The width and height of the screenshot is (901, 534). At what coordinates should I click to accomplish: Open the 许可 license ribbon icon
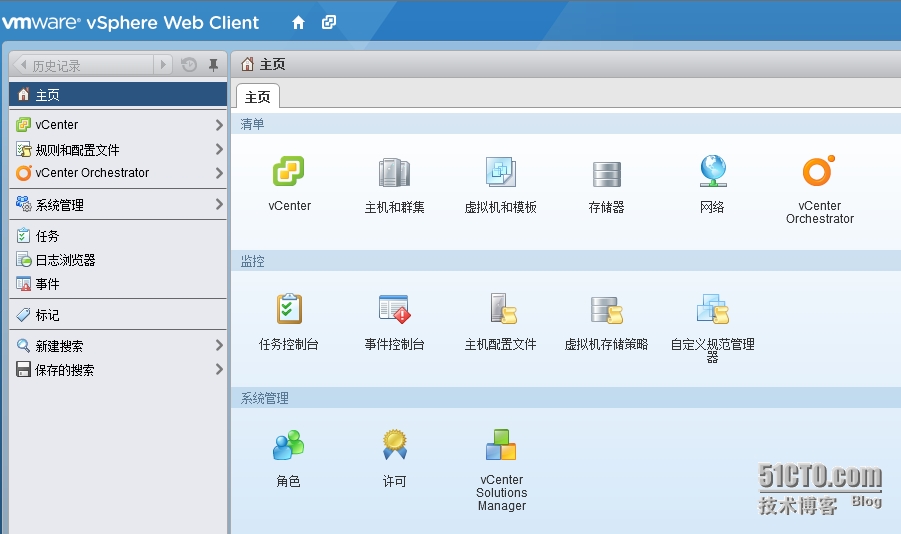(x=395, y=444)
